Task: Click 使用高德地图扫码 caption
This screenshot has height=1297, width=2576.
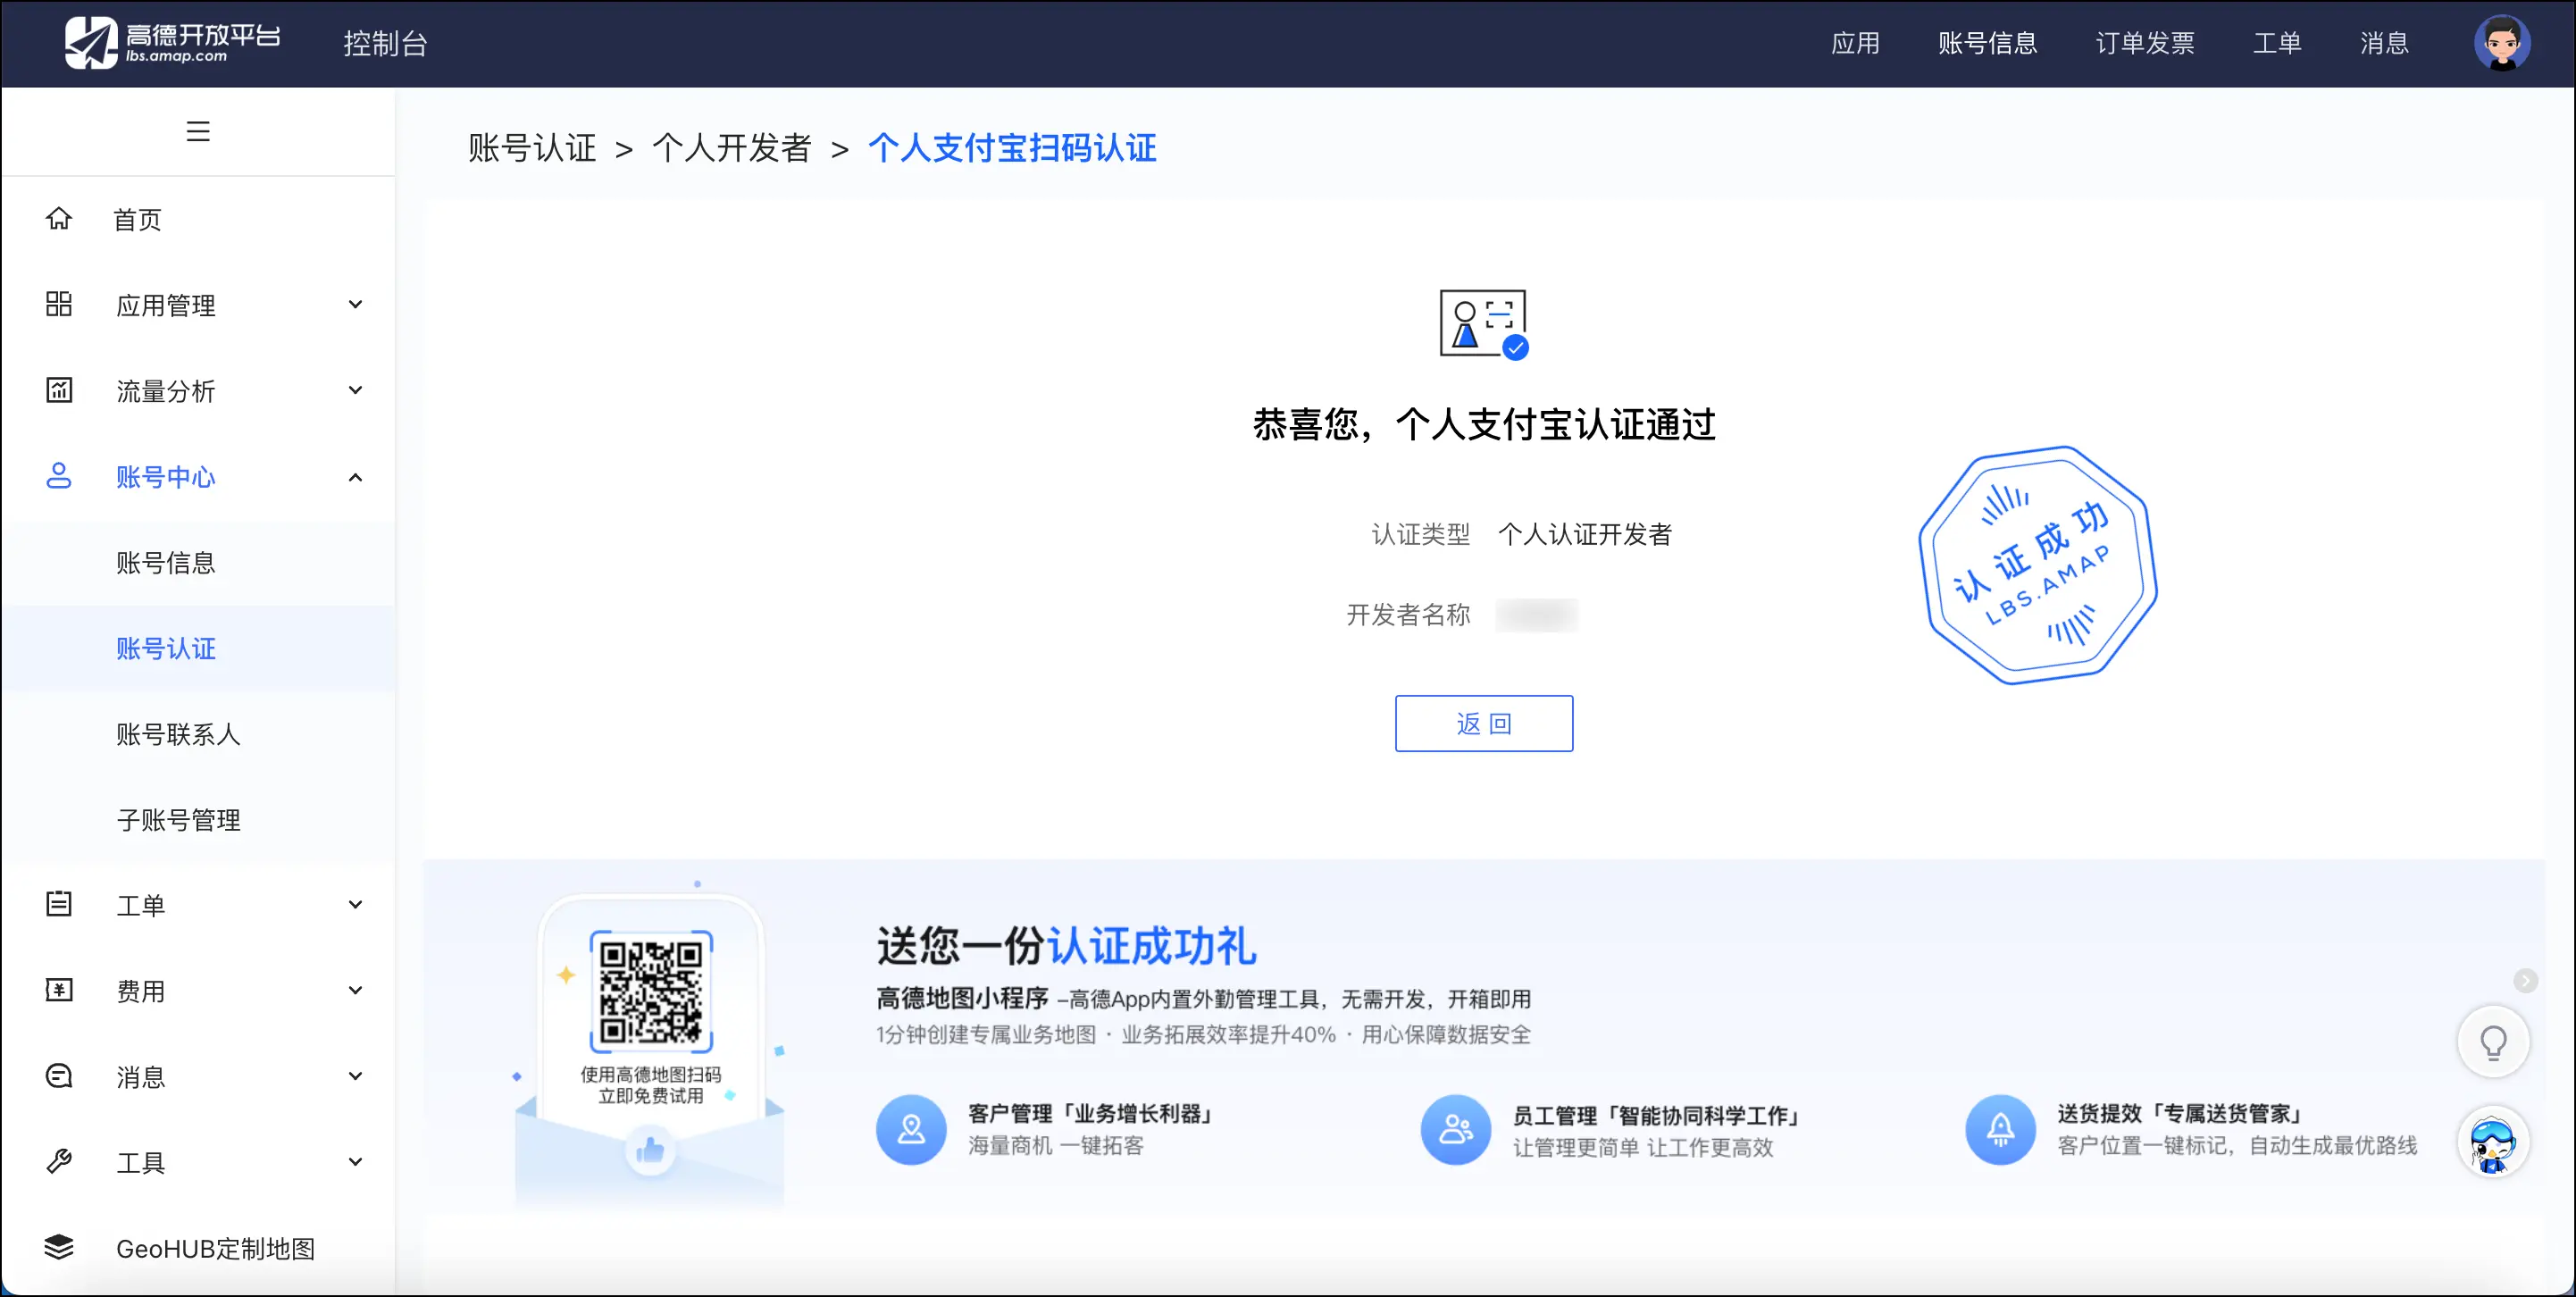Action: pos(651,1074)
